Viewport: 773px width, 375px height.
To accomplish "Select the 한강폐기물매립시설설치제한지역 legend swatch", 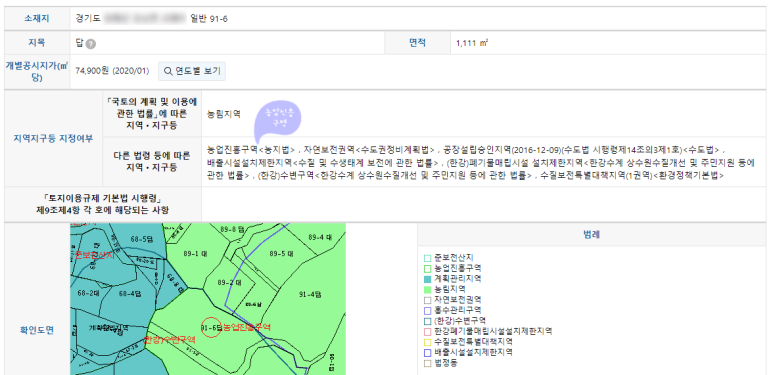I will tap(427, 331).
